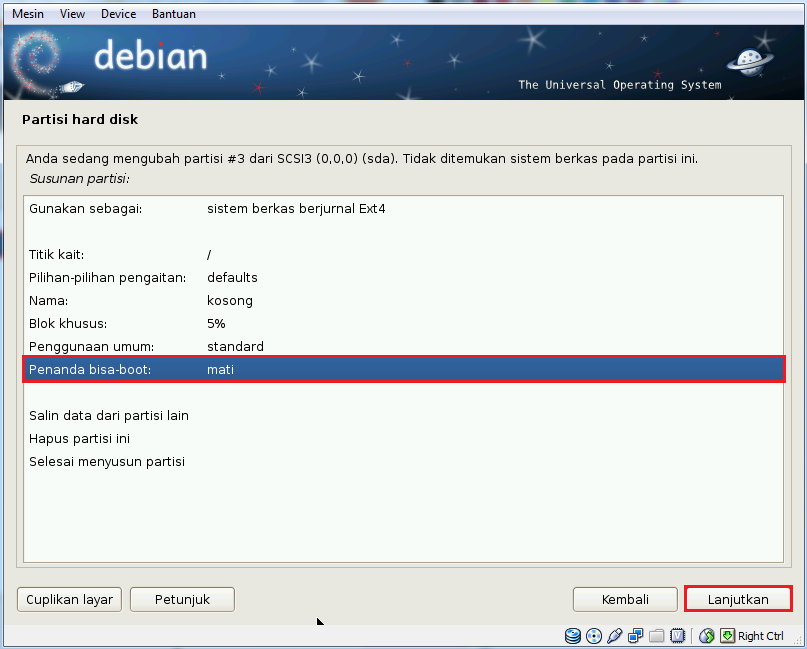Select the Pilihan-pilihan pengaitan defaults row
Viewport: 807px width, 649px height.
[404, 277]
